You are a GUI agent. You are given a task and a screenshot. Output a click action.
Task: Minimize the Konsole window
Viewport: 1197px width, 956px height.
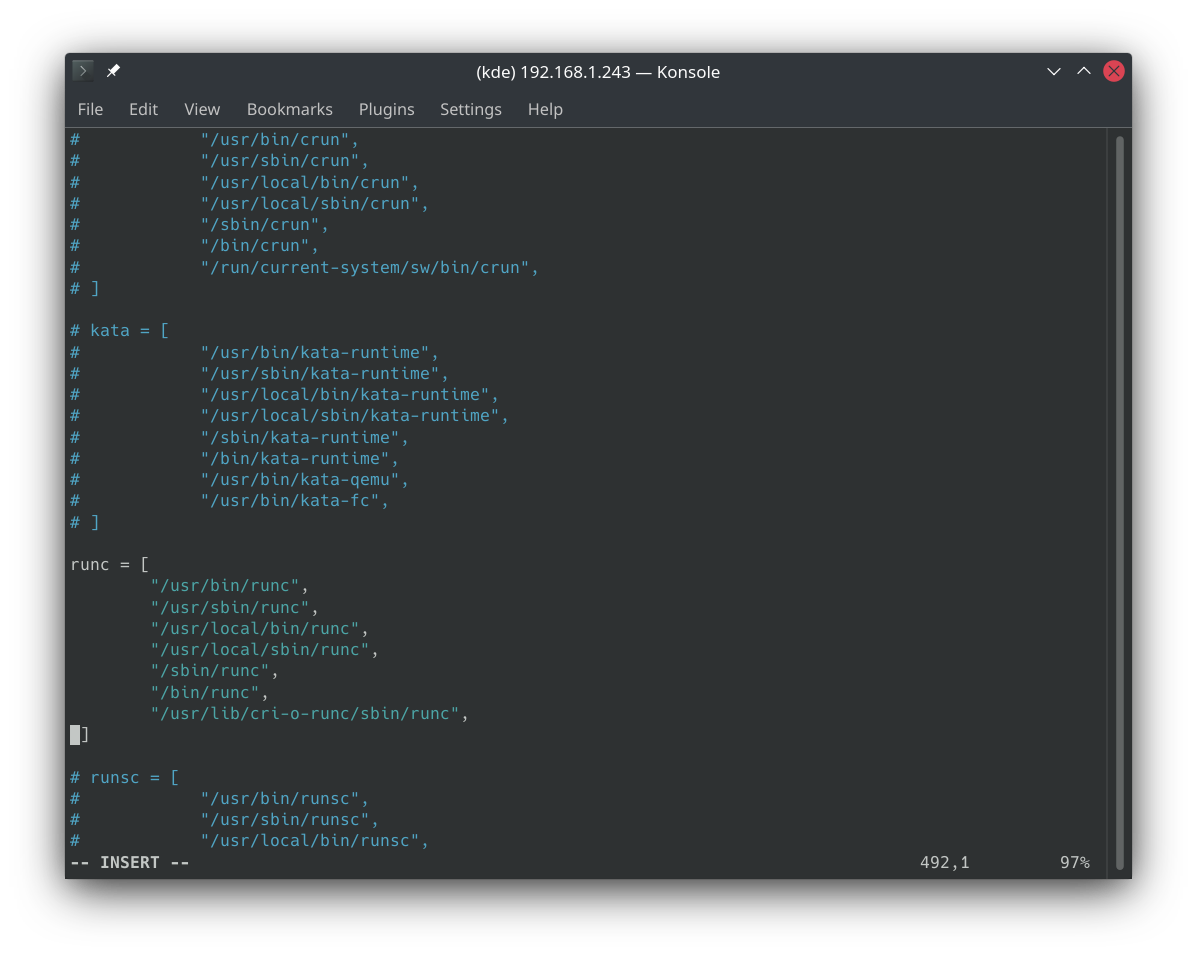(x=1053, y=71)
